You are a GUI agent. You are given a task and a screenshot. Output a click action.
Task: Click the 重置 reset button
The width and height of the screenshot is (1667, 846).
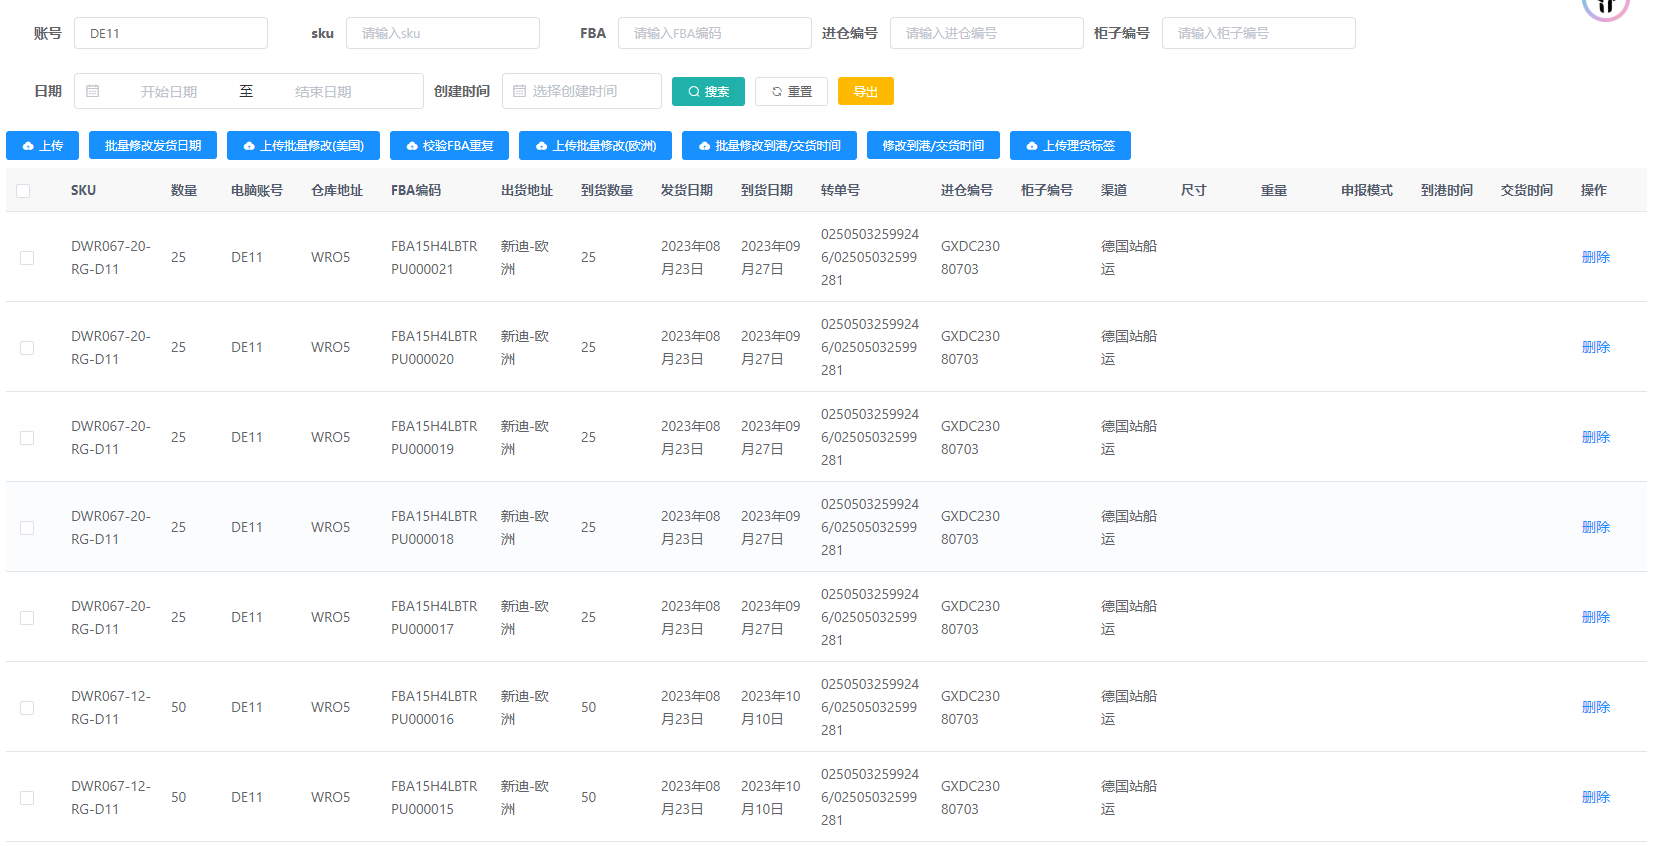click(x=791, y=92)
